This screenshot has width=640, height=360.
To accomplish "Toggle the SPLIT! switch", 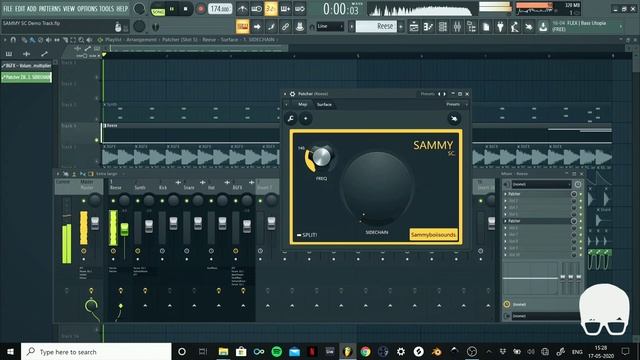I will point(307,235).
